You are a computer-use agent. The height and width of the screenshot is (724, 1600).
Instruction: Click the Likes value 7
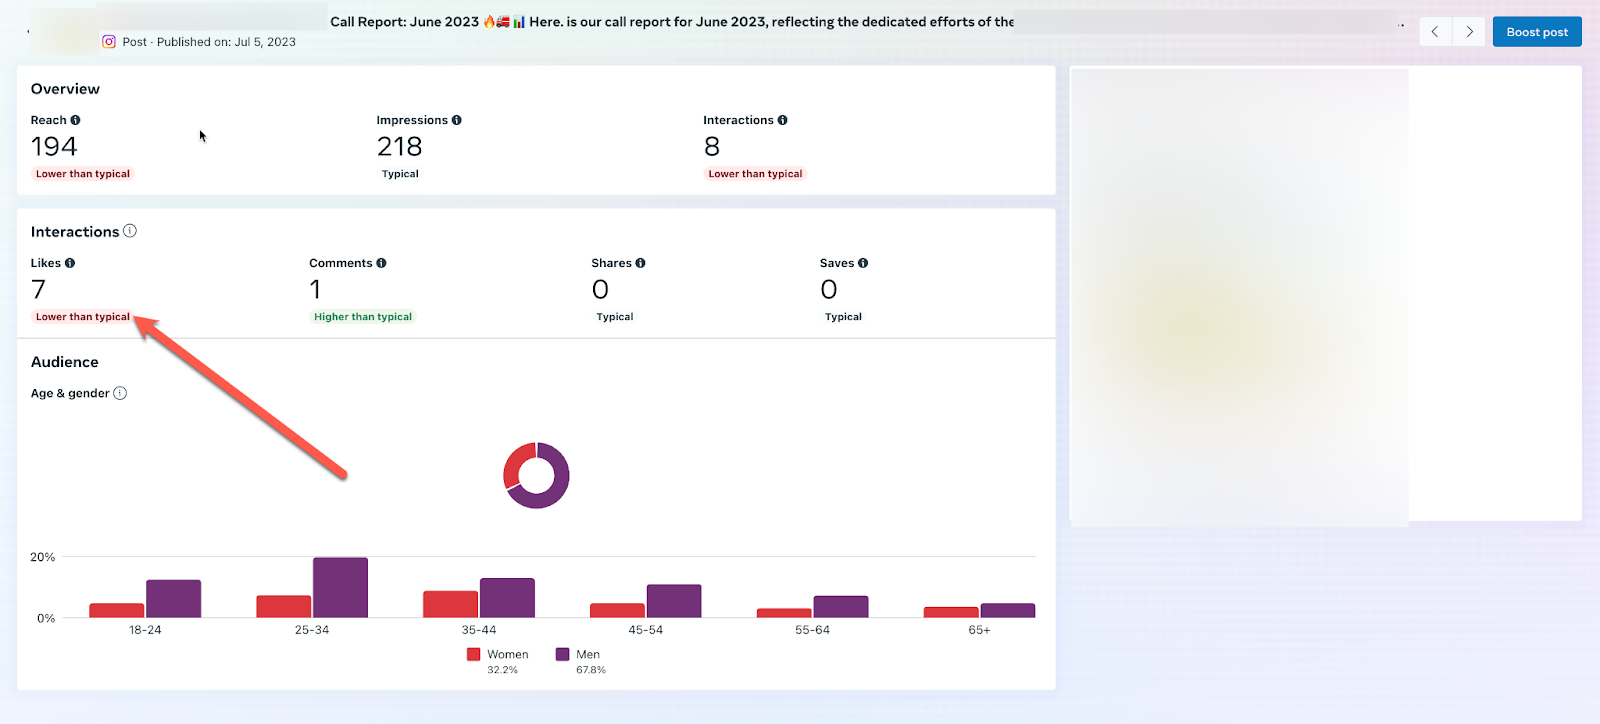tap(39, 290)
